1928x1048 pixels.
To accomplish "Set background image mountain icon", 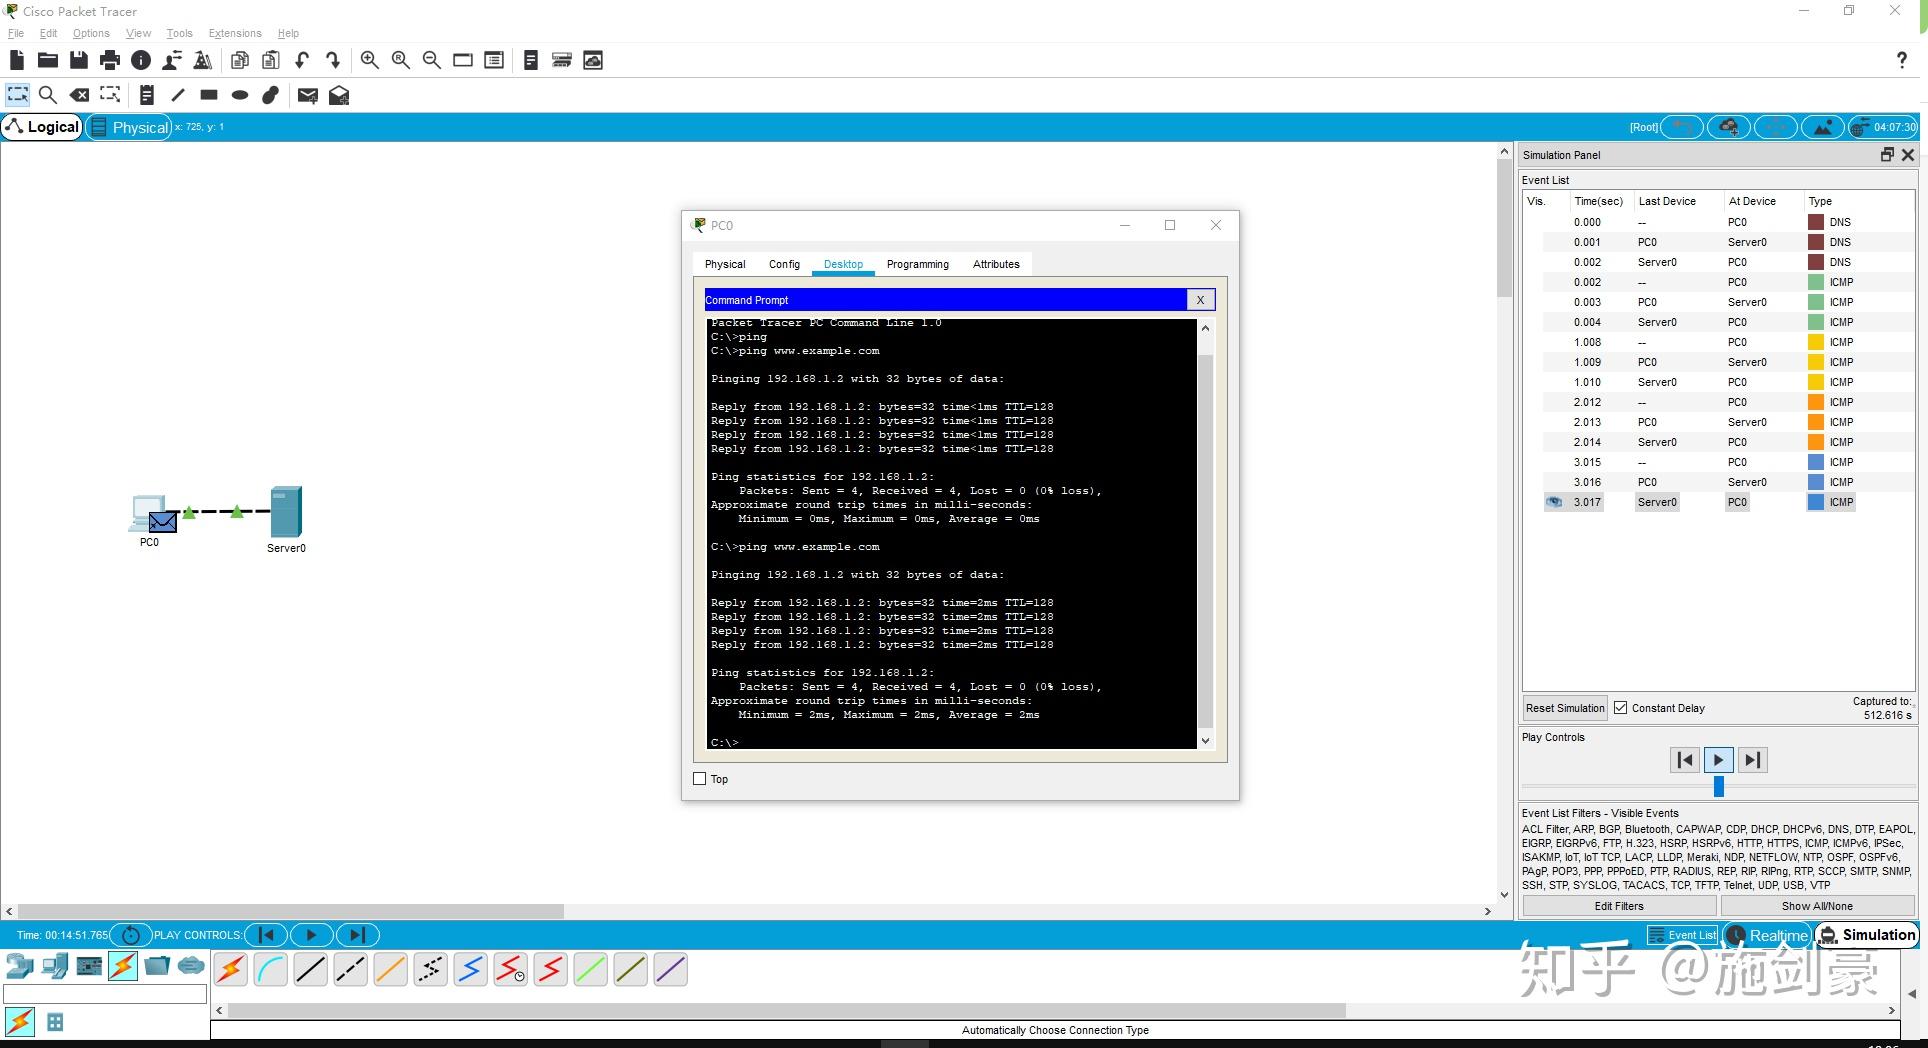I will [1823, 127].
